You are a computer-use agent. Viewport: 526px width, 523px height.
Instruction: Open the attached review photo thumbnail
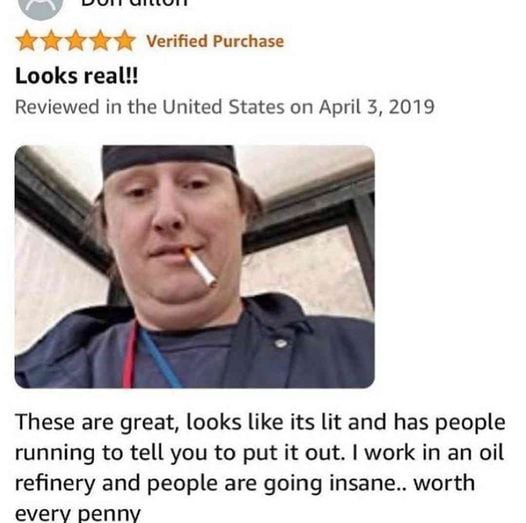click(x=195, y=267)
